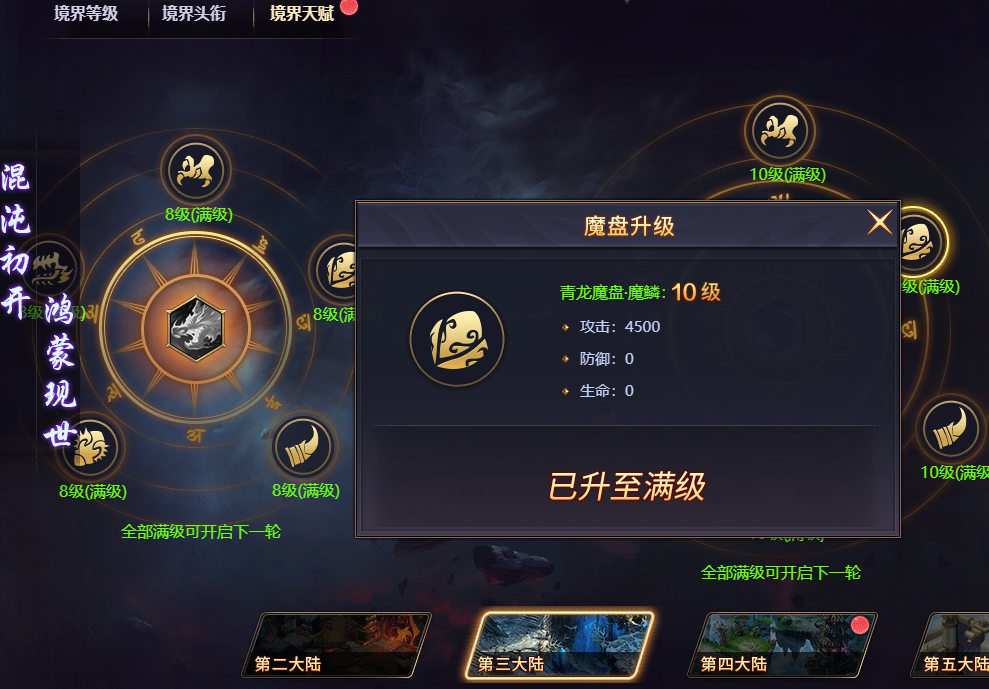The width and height of the screenshot is (989, 689).
Task: Open the 境界天赋 tab
Action: [x=301, y=13]
